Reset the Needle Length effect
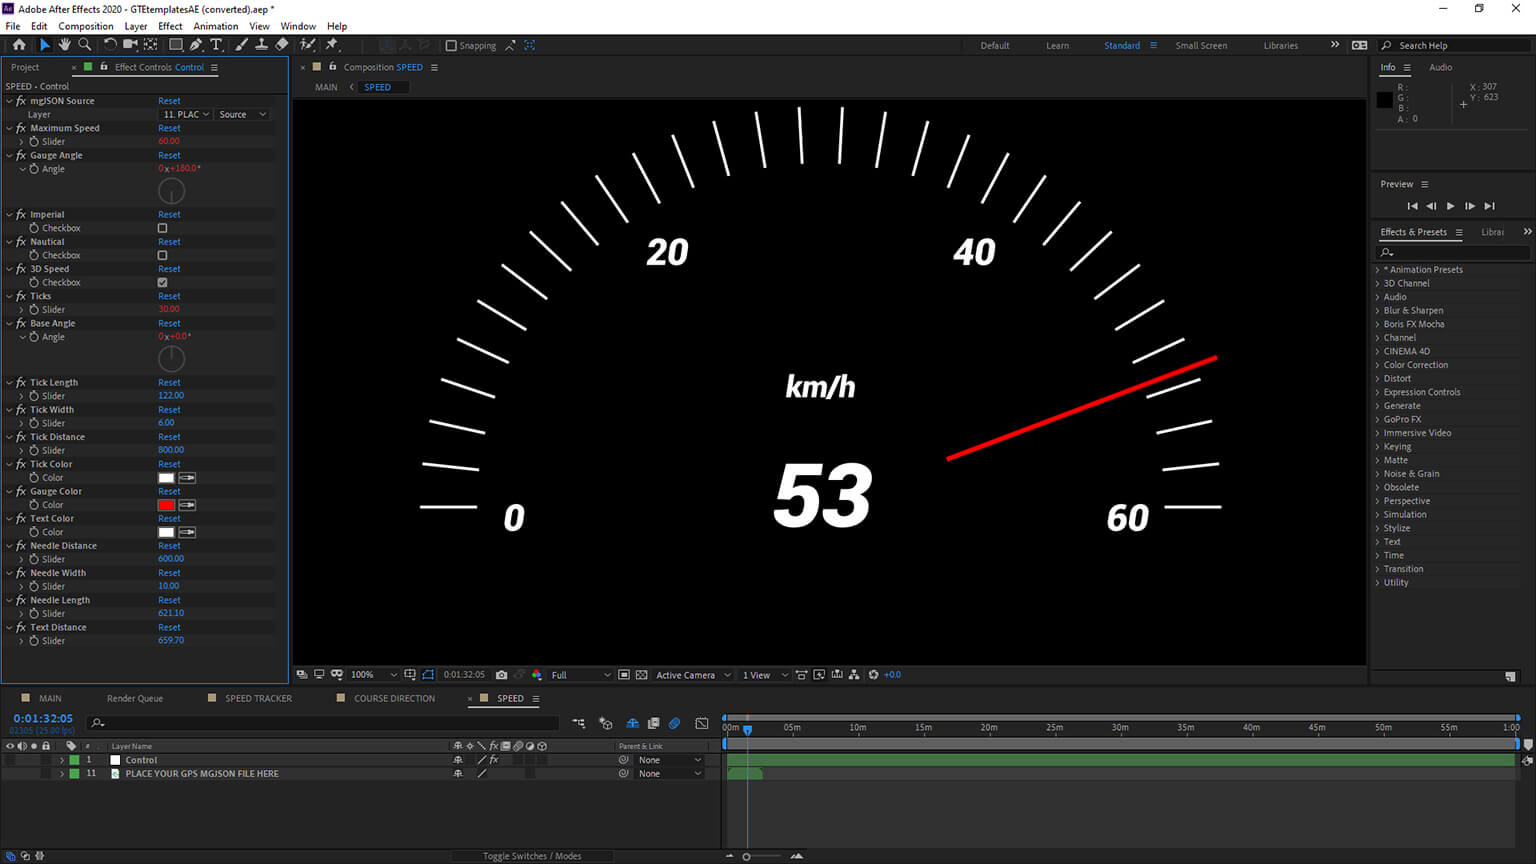Viewport: 1536px width, 864px height. [169, 600]
